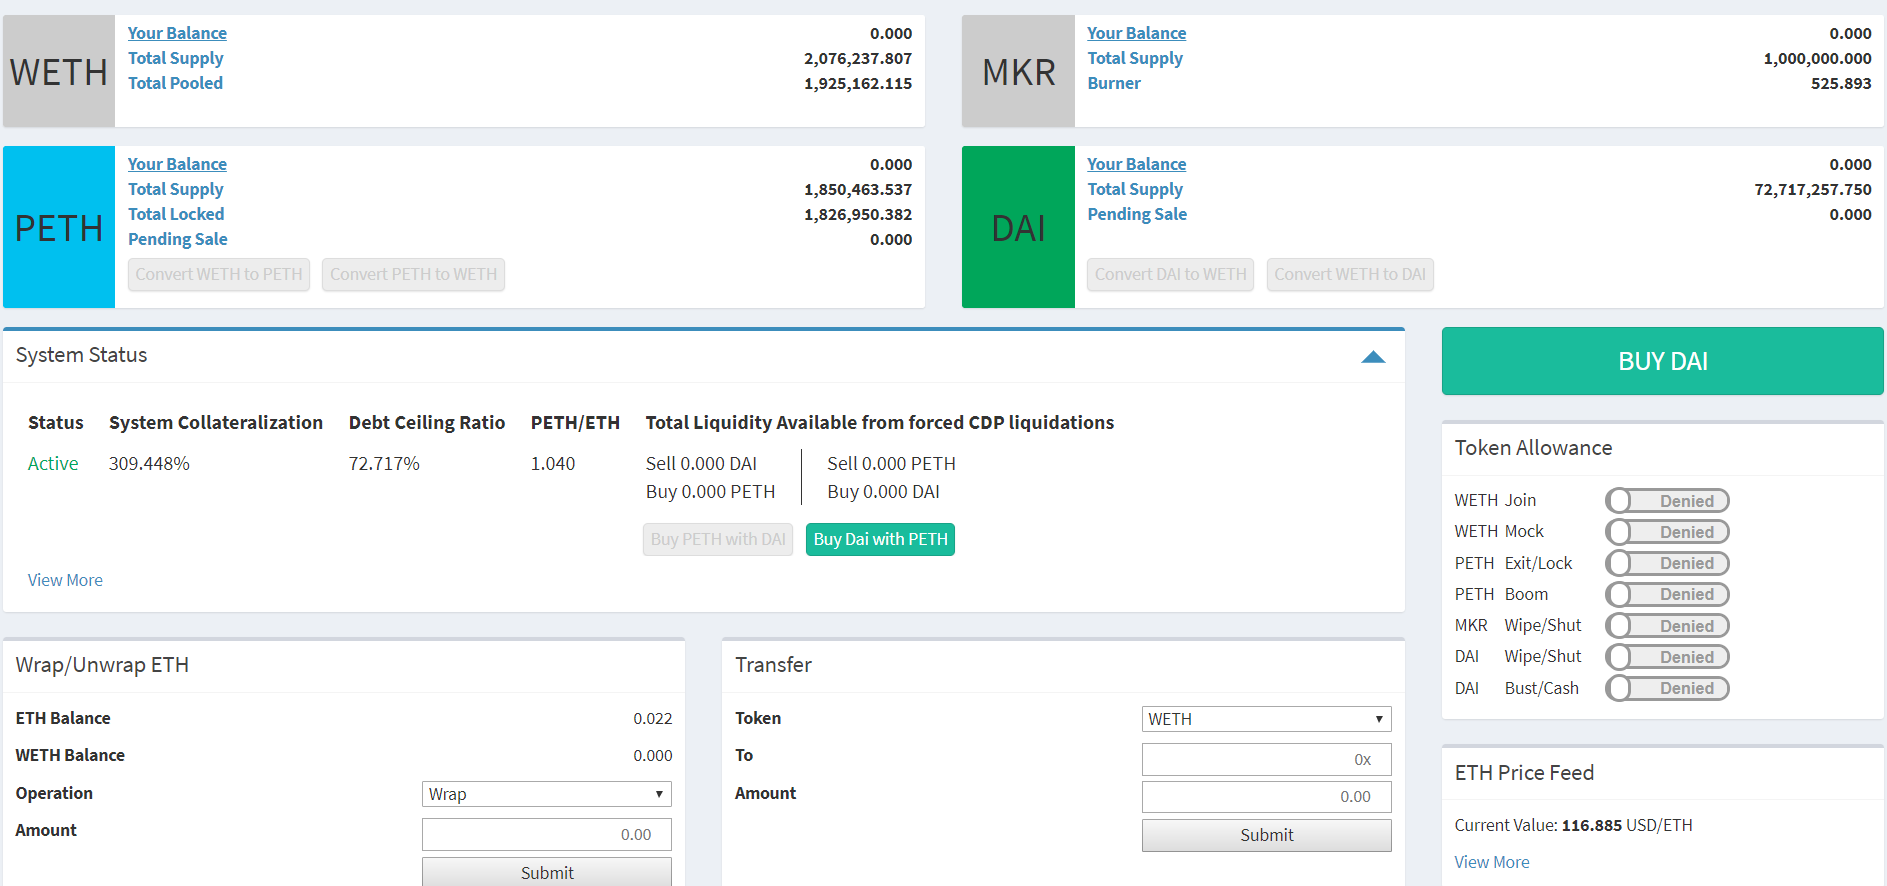Focus the Wrap/Unwrap Amount input field
Viewport: 1887px width, 886px height.
pyautogui.click(x=547, y=834)
